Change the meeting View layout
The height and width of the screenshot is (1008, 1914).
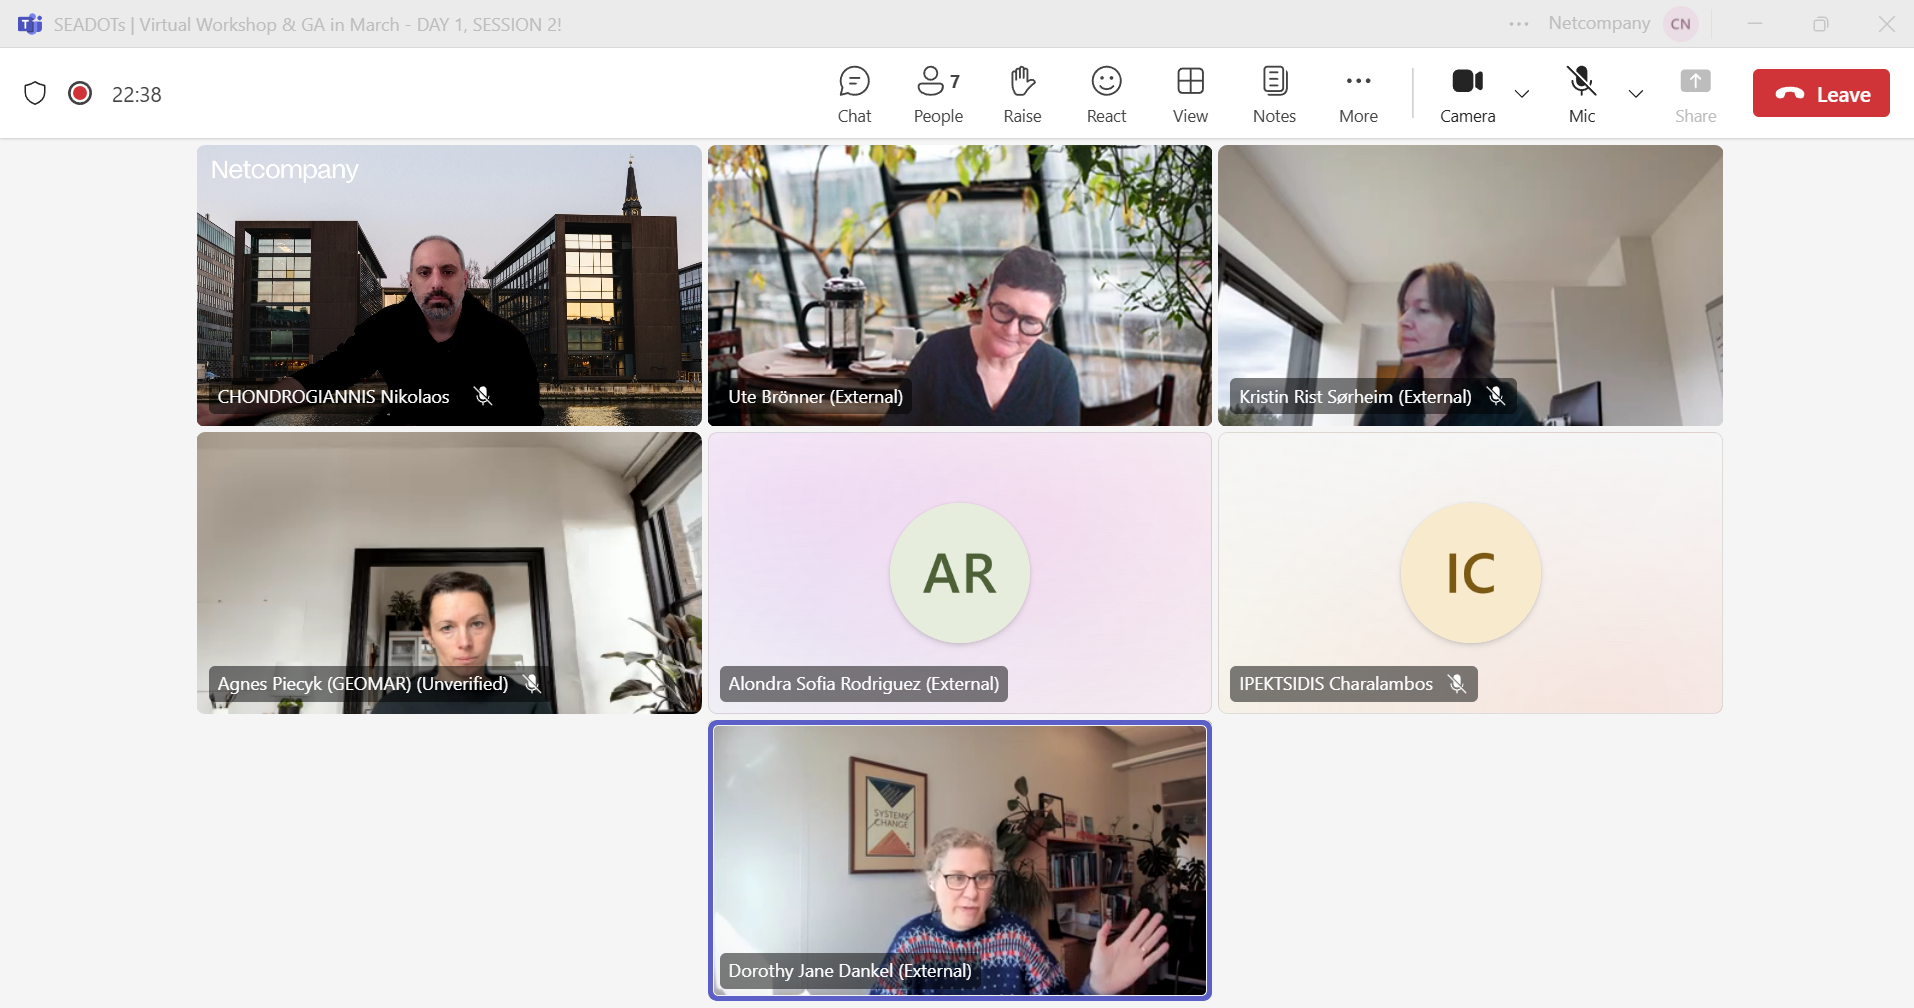1190,94
